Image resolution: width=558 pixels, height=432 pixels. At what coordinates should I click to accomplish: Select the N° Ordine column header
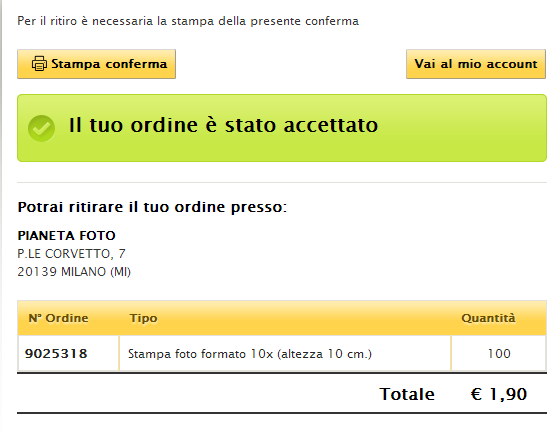tap(58, 318)
